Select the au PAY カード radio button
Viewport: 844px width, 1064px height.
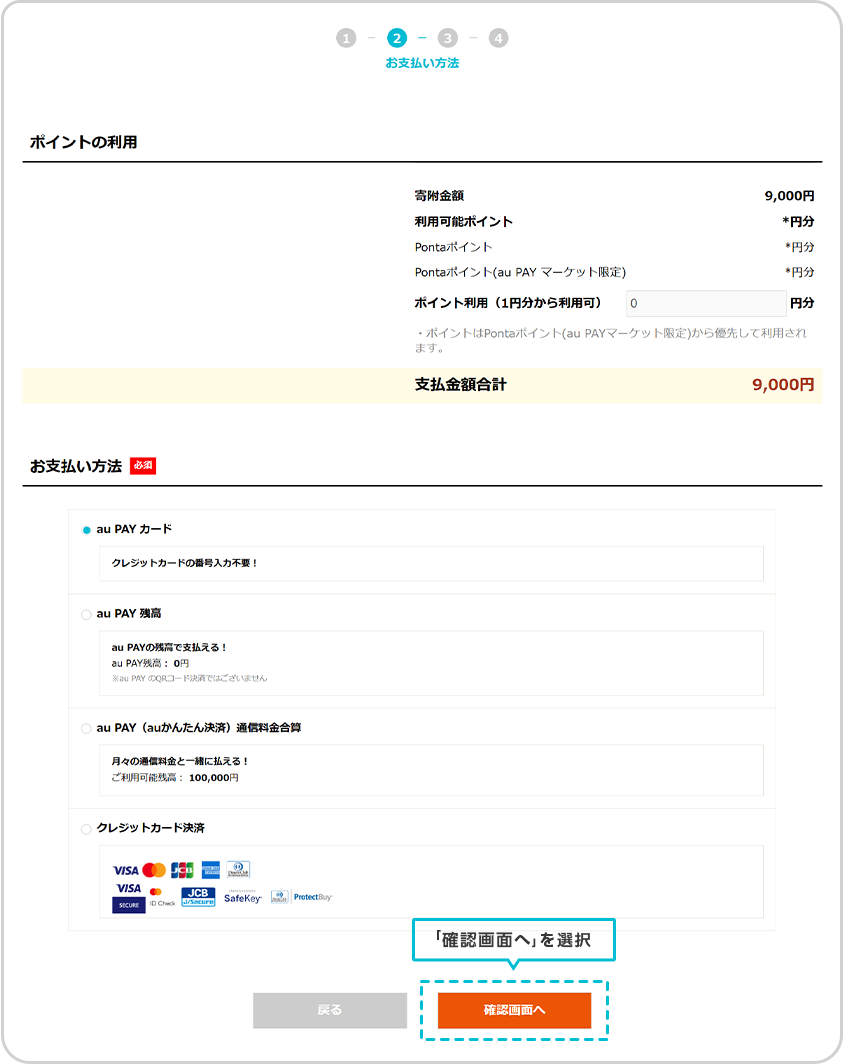[86, 530]
